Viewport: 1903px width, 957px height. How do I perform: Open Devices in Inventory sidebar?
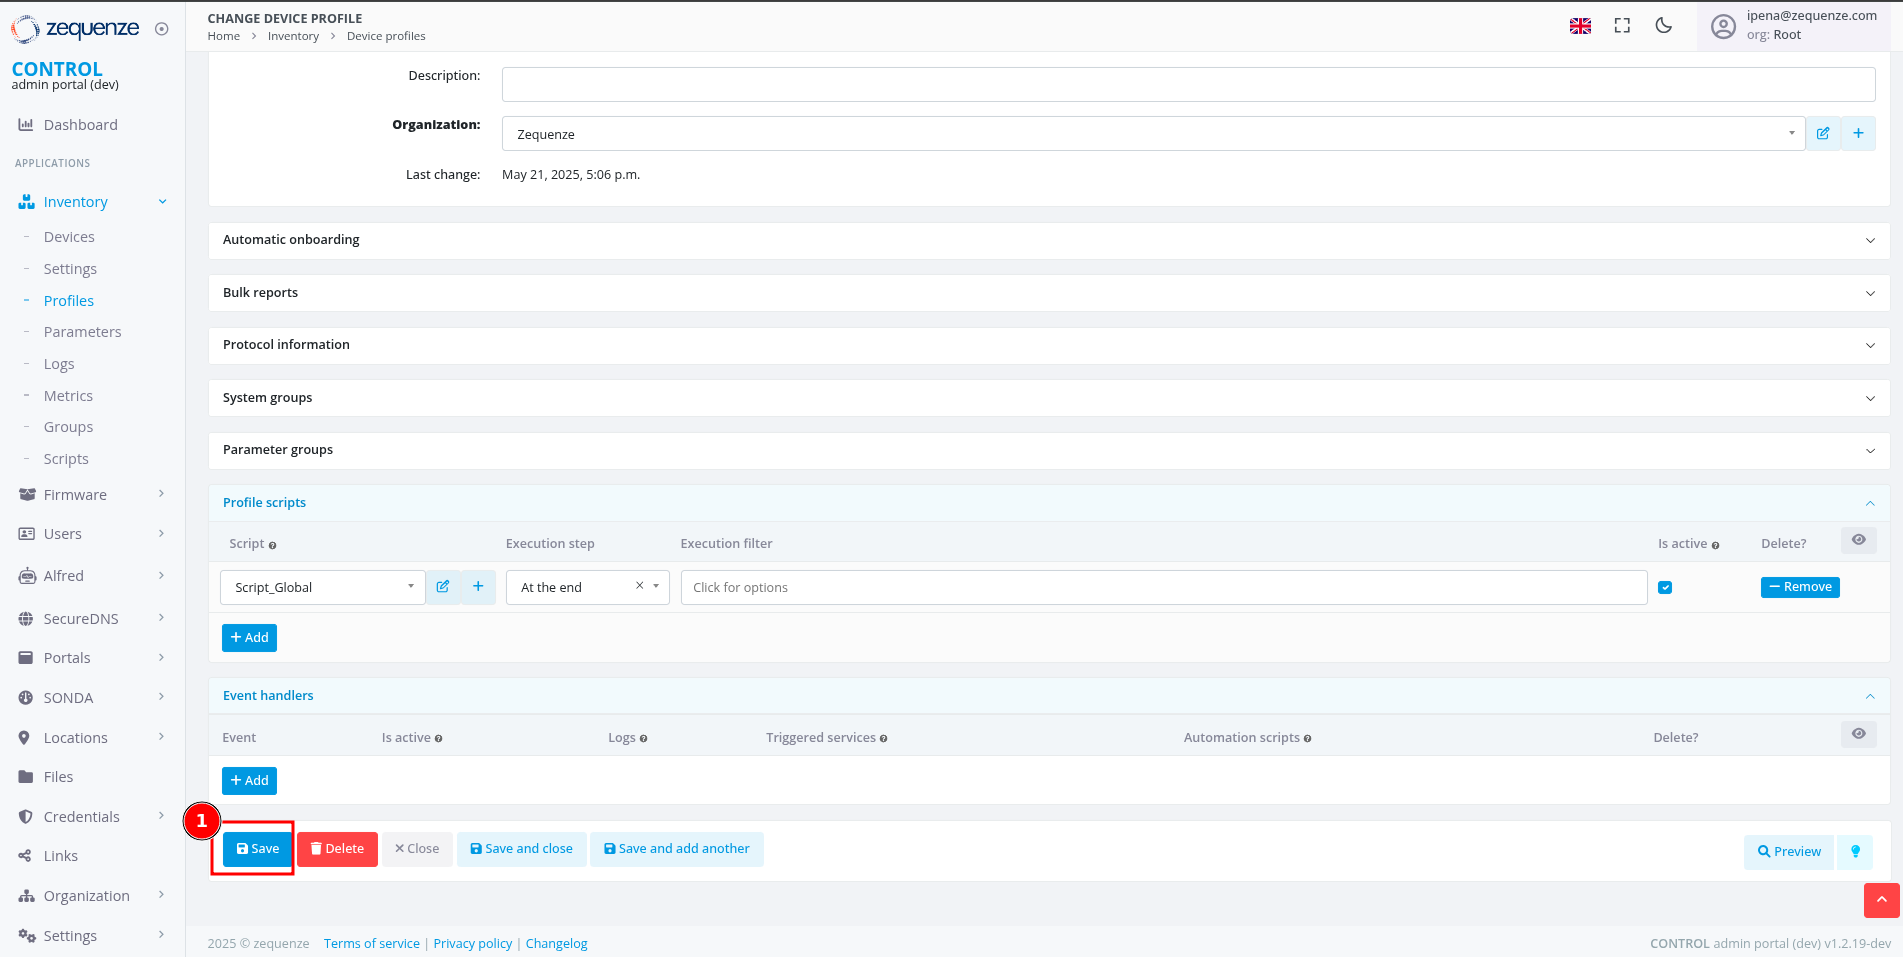[x=69, y=237]
